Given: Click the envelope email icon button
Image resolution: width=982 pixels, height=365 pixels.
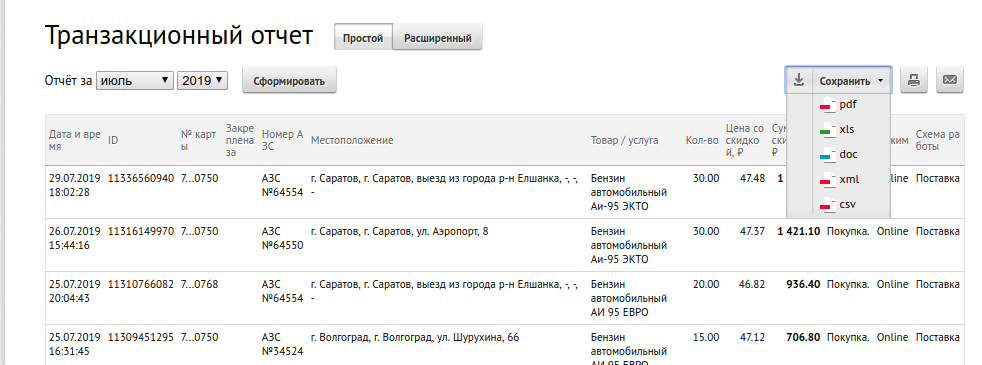Looking at the screenshot, I should pyautogui.click(x=950, y=80).
